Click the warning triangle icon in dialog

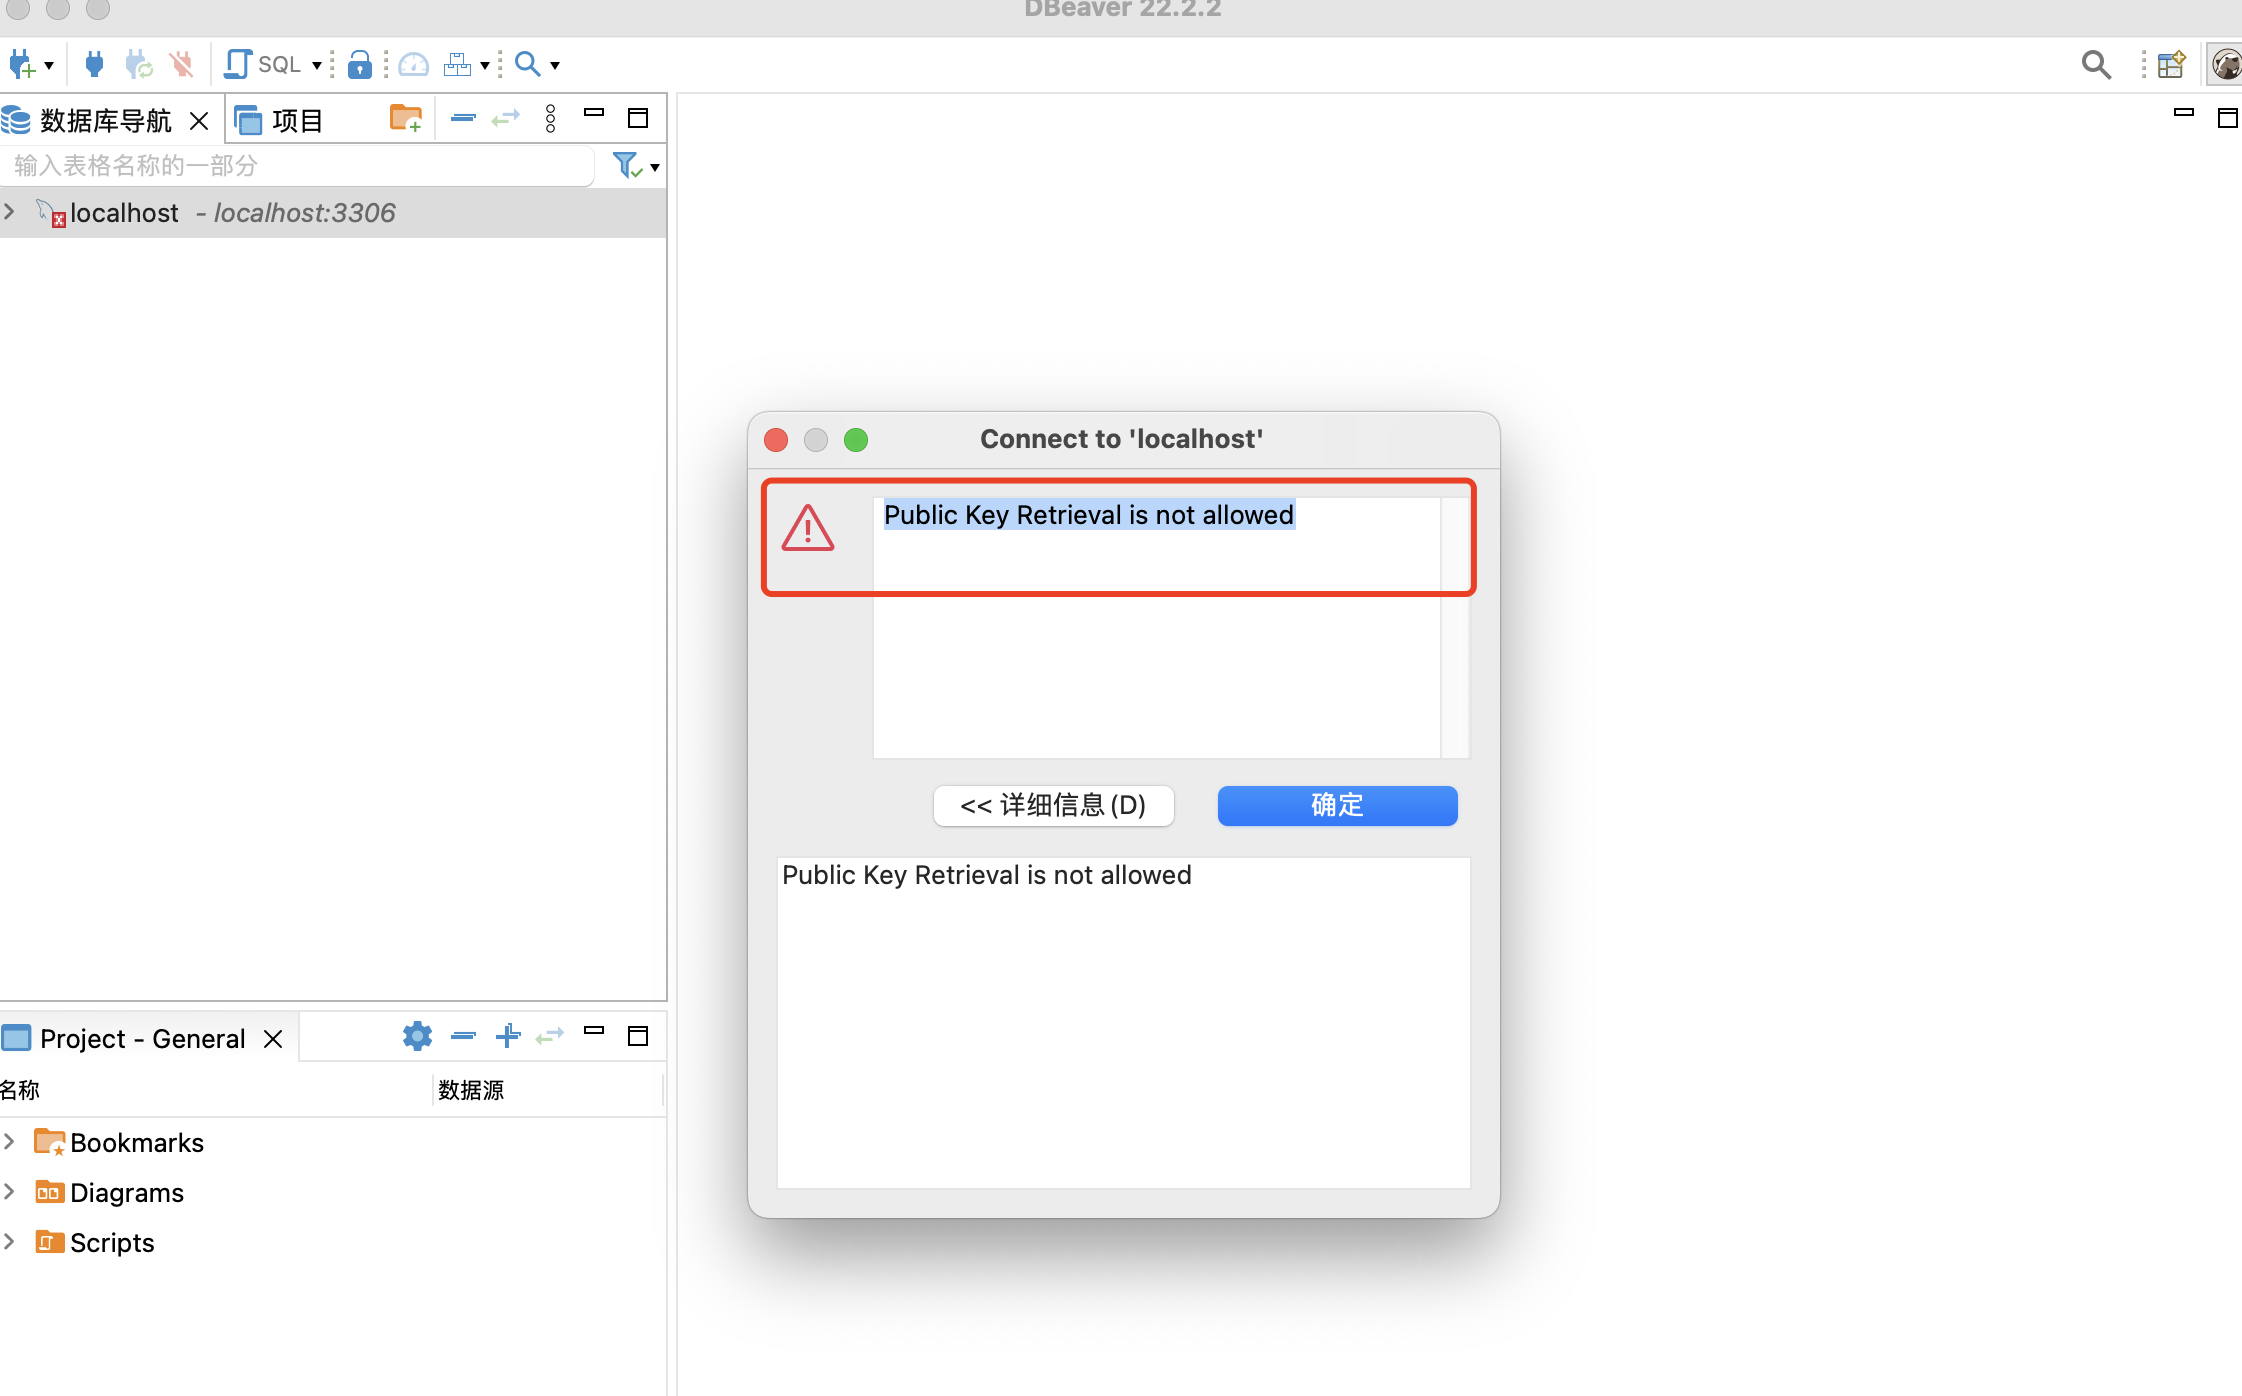[x=807, y=528]
